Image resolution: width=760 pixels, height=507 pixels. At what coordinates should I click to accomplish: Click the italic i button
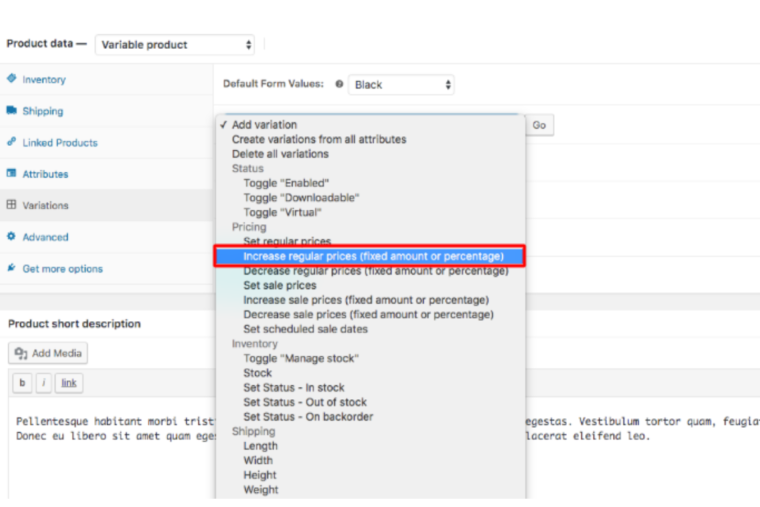[44, 383]
